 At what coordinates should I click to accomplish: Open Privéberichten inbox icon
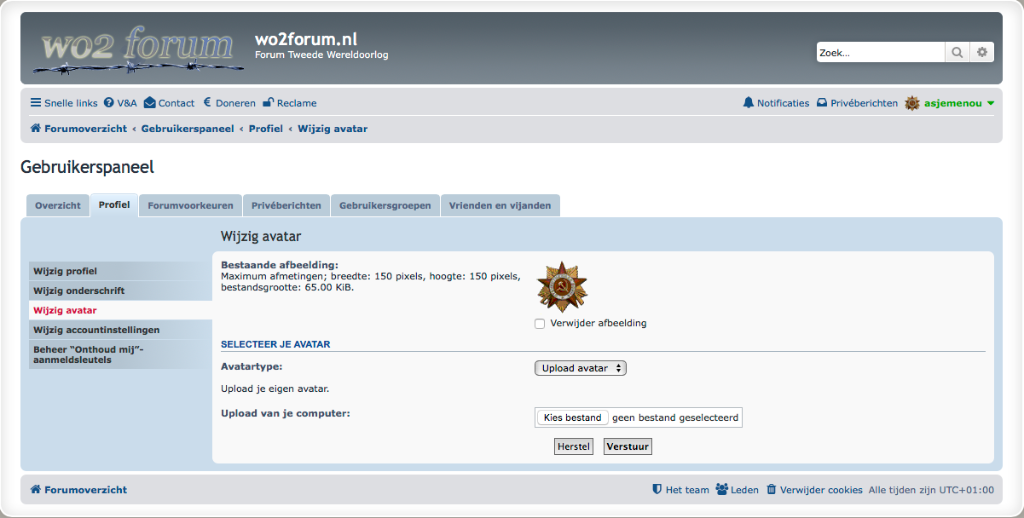[x=822, y=103]
